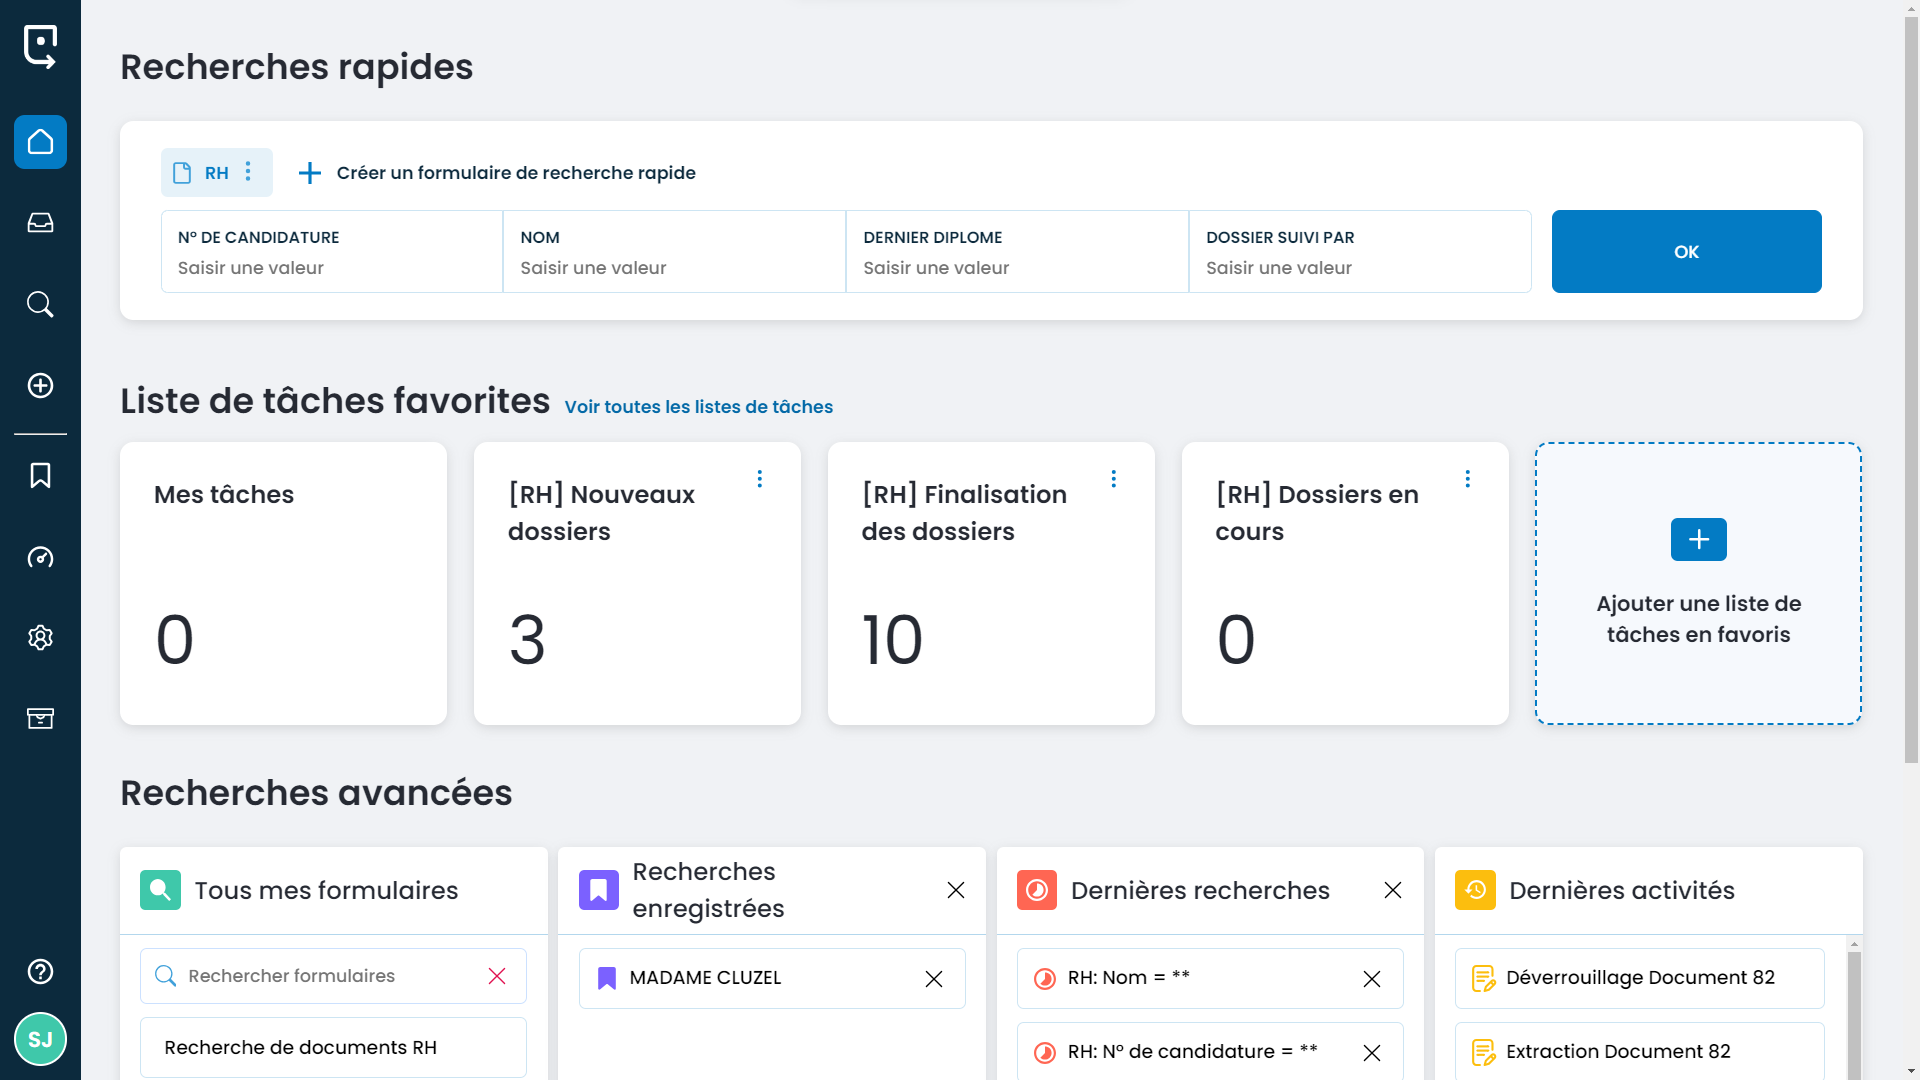This screenshot has width=1920, height=1080.
Task: Open the inbox tray in the sidebar
Action: click(x=40, y=223)
